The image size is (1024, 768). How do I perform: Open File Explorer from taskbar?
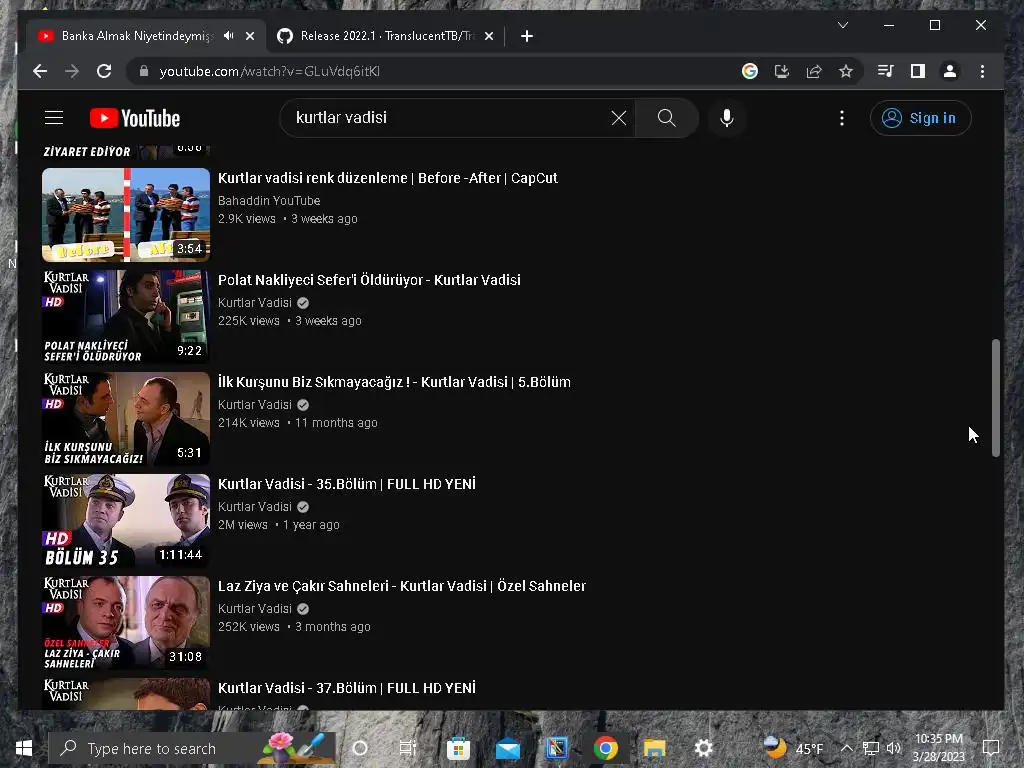click(654, 748)
